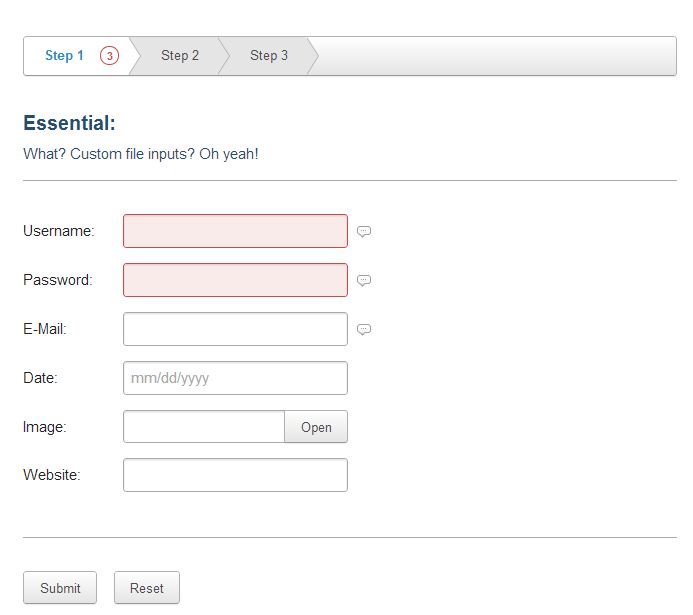The width and height of the screenshot is (693, 615).
Task: Open the Step 3 tab
Action: click(x=269, y=56)
